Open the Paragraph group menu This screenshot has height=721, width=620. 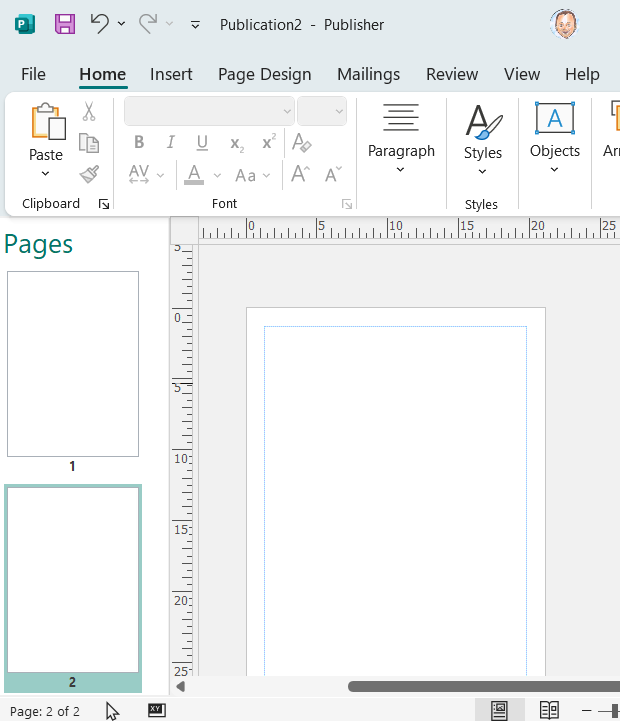pos(401,138)
